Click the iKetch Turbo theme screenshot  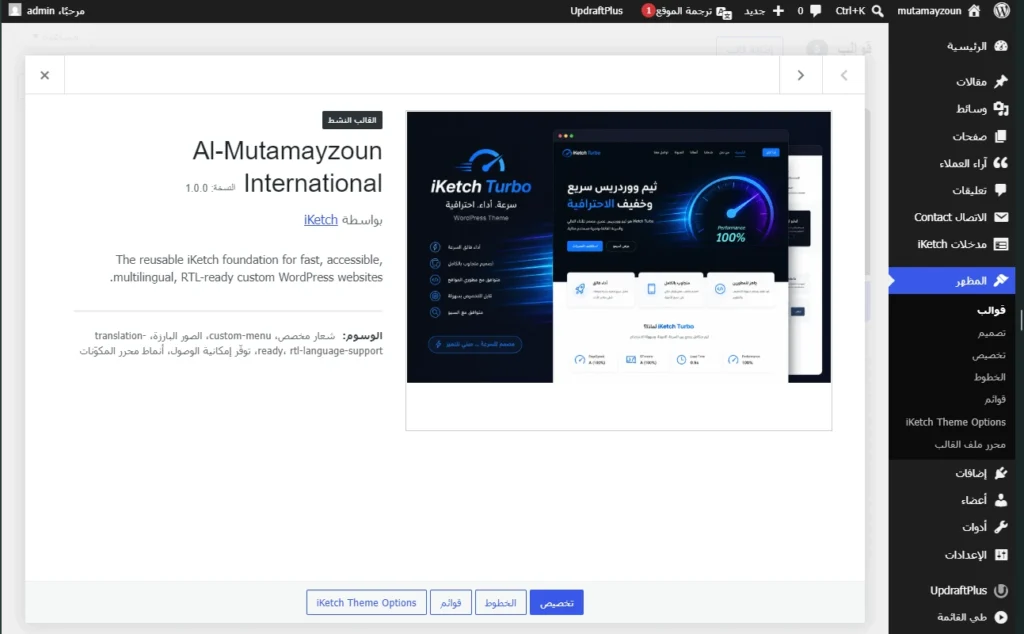[x=618, y=247]
